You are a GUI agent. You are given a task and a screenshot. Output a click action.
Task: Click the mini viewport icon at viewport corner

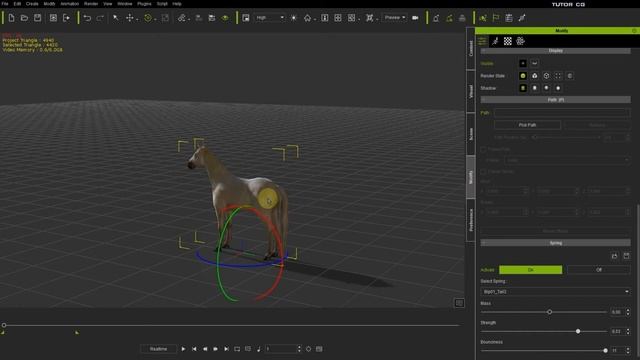pos(459,303)
